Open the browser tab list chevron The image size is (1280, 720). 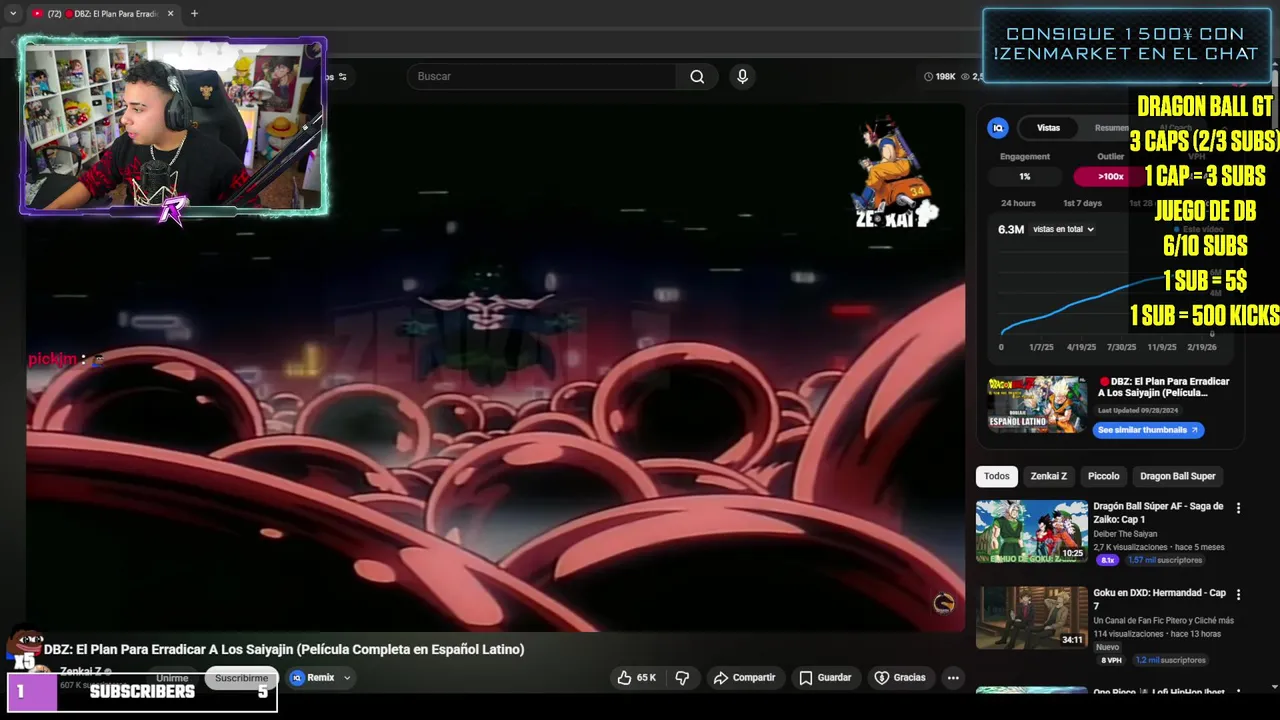(13, 14)
